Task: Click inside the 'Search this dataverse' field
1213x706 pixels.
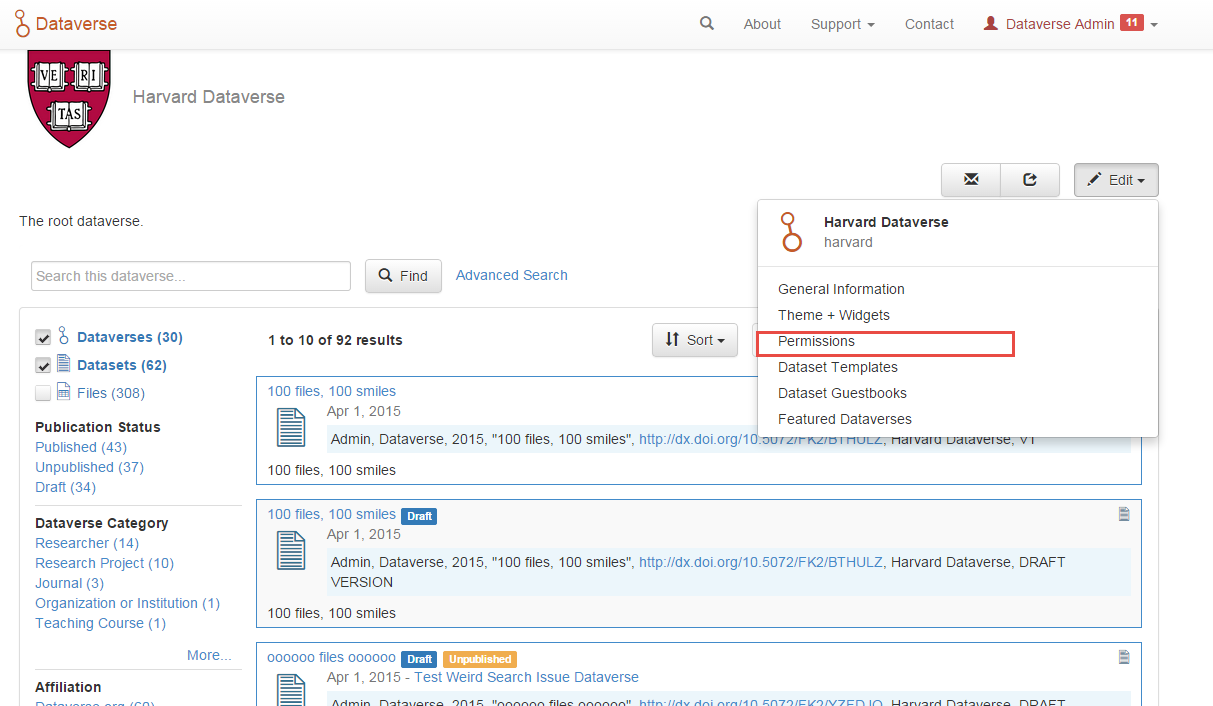Action: tap(190, 275)
